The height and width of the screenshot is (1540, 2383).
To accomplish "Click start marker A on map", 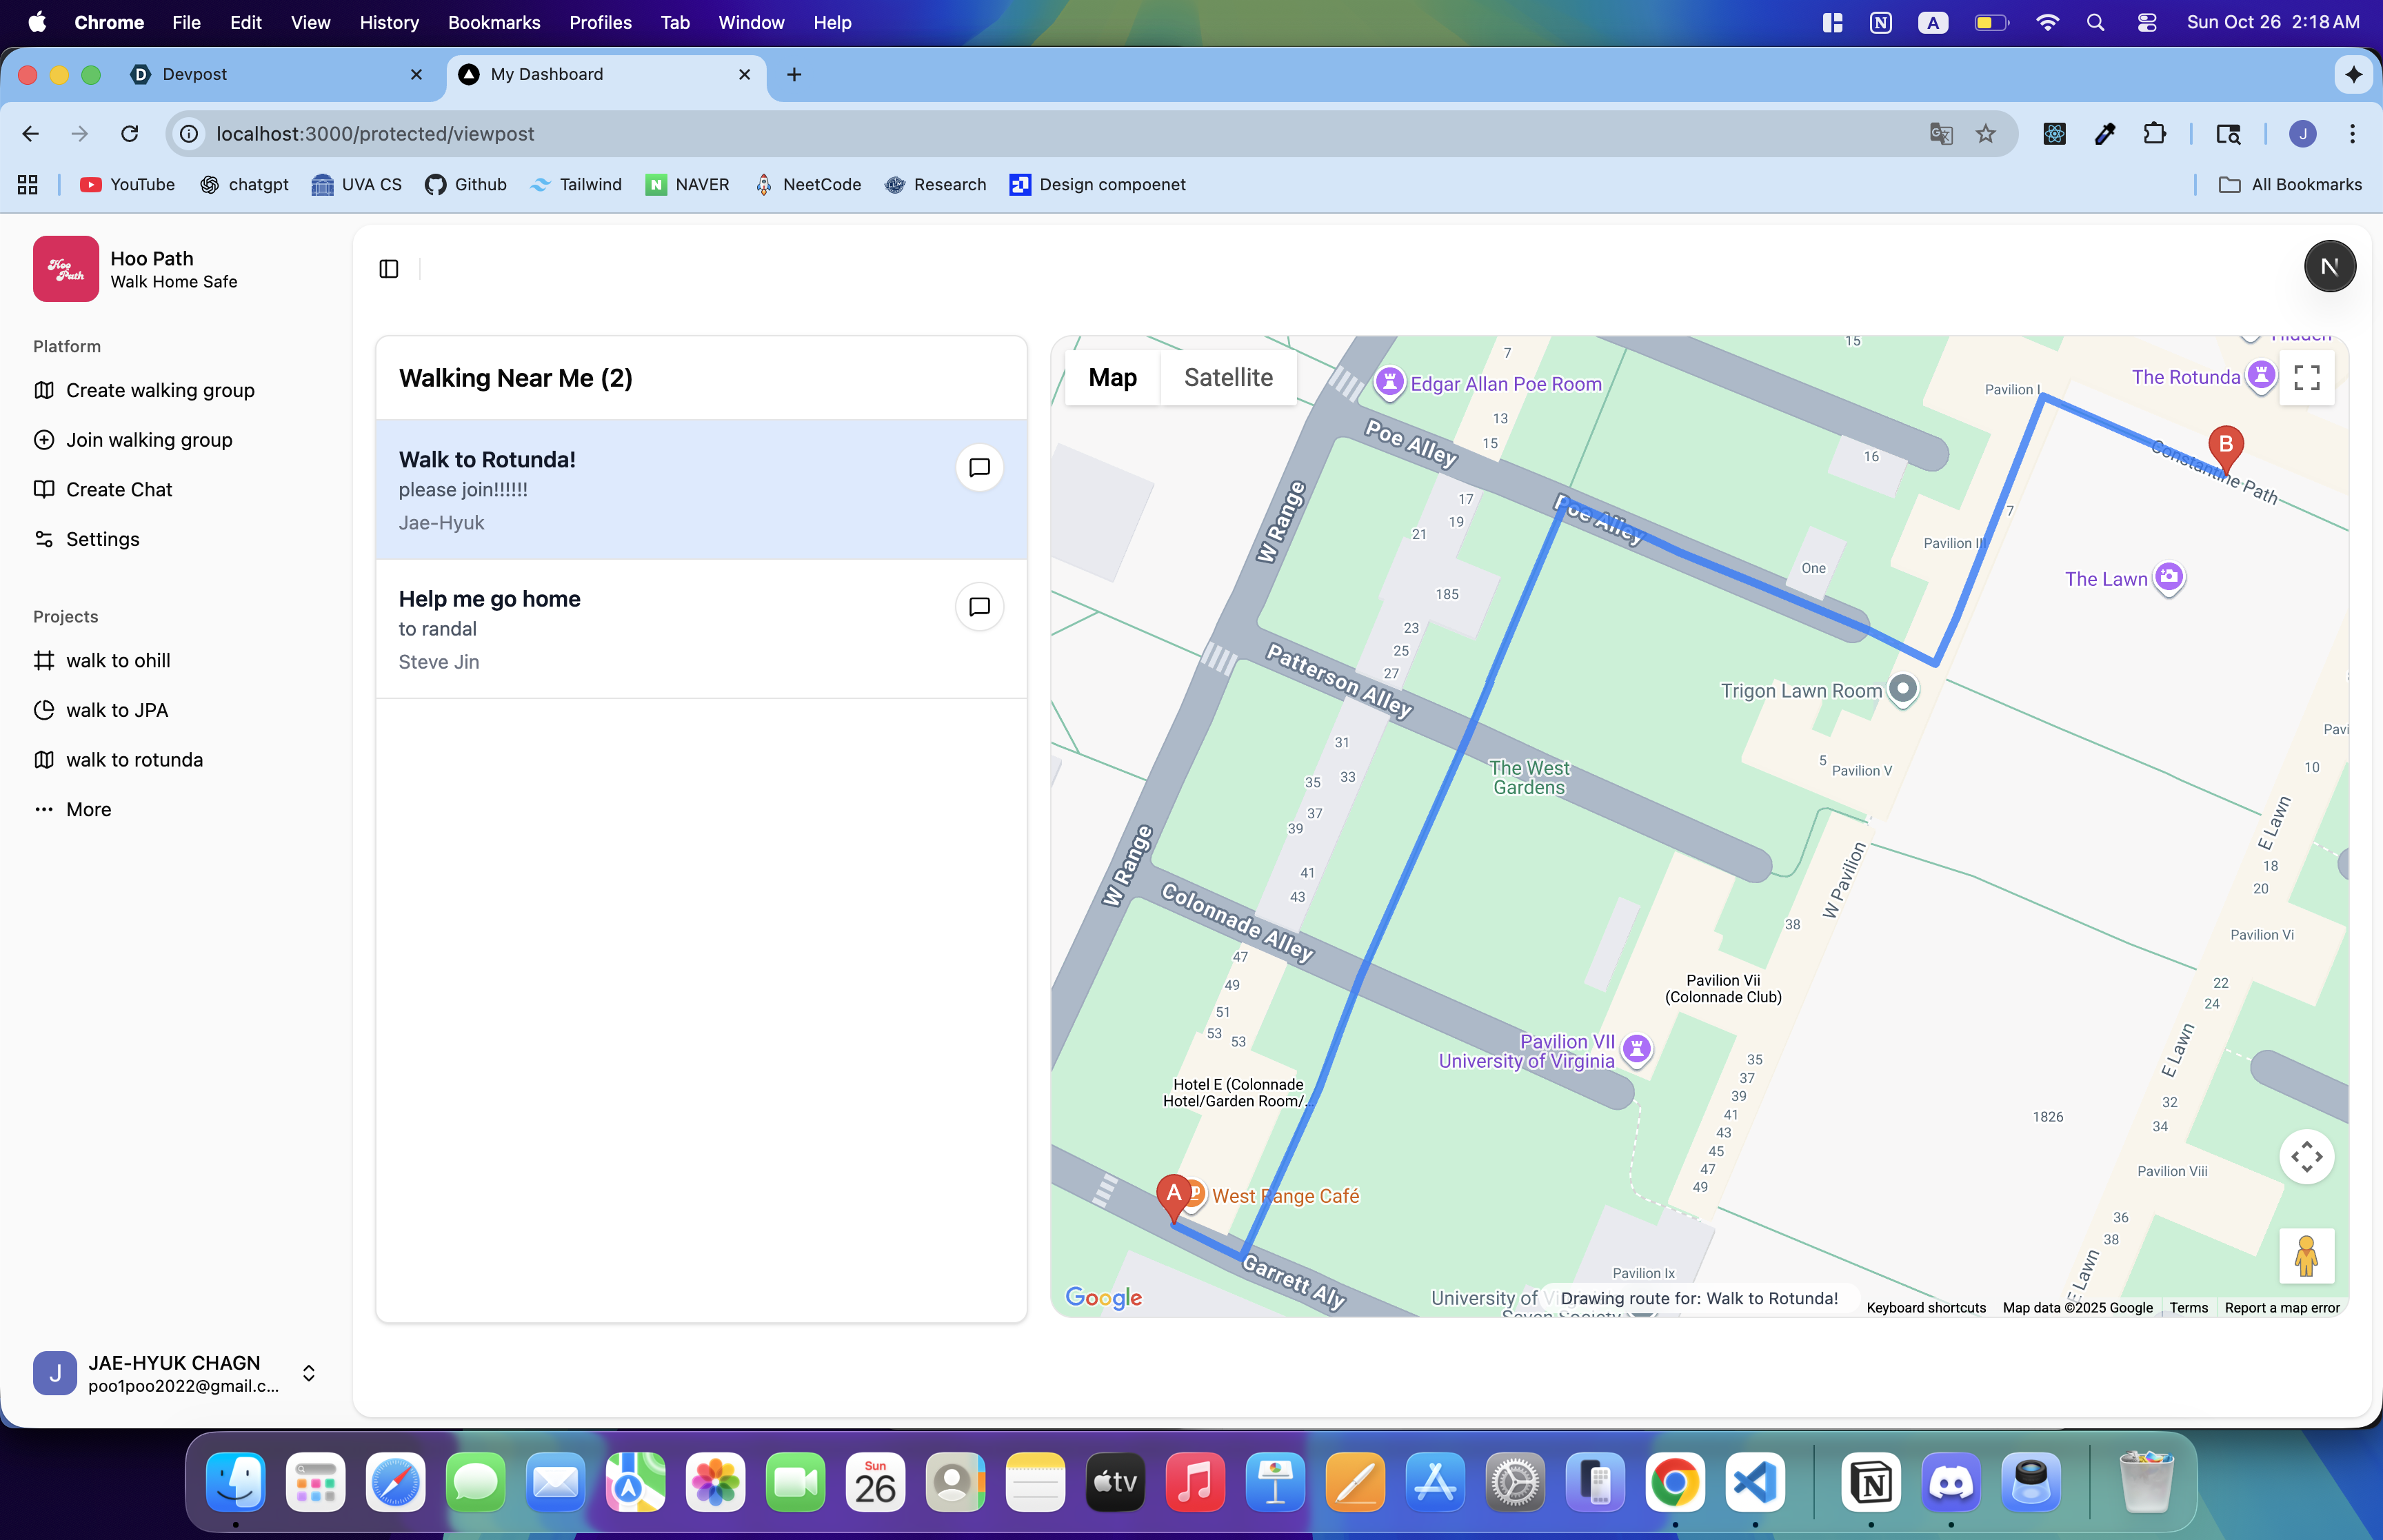I will pyautogui.click(x=1173, y=1193).
